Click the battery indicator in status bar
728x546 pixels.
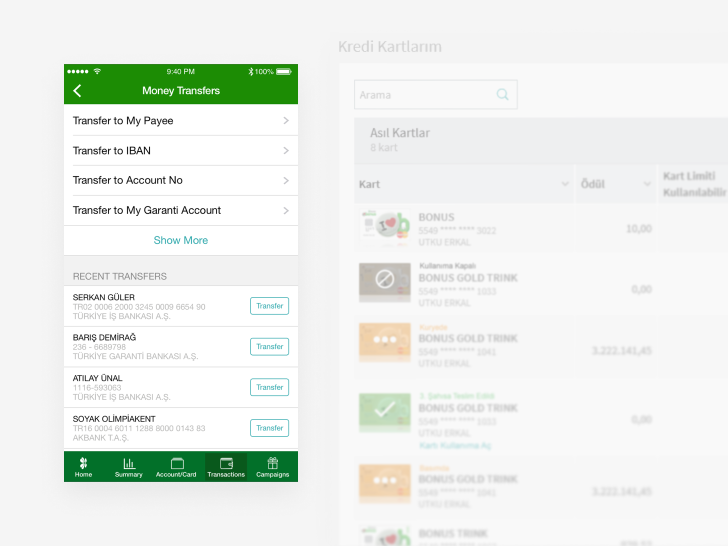[x=284, y=72]
